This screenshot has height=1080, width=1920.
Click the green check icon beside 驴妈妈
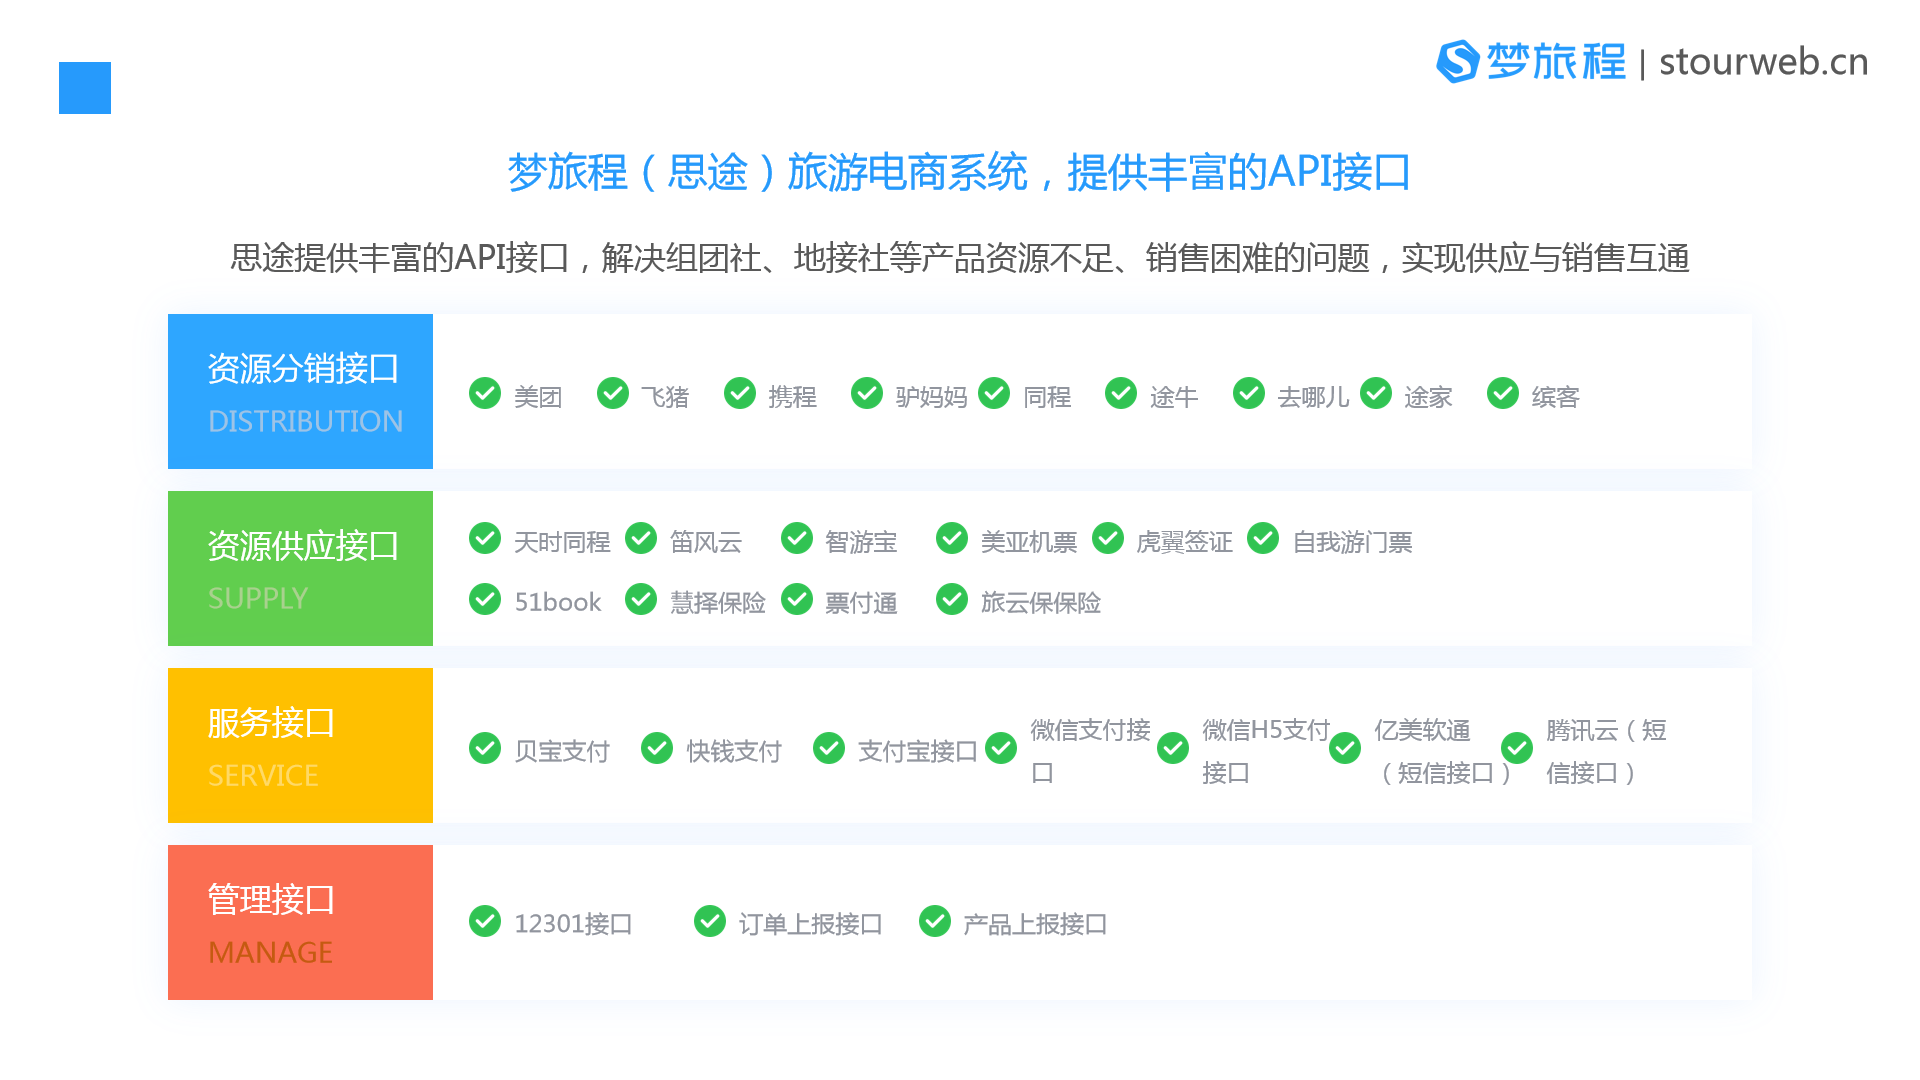[x=867, y=394]
